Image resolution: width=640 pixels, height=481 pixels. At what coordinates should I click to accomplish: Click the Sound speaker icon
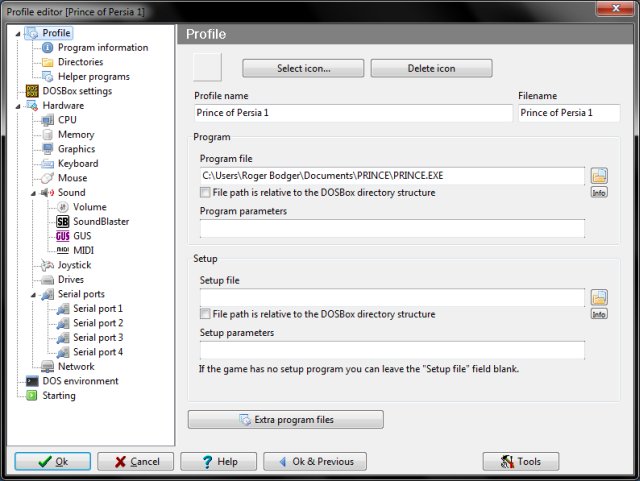[47, 192]
